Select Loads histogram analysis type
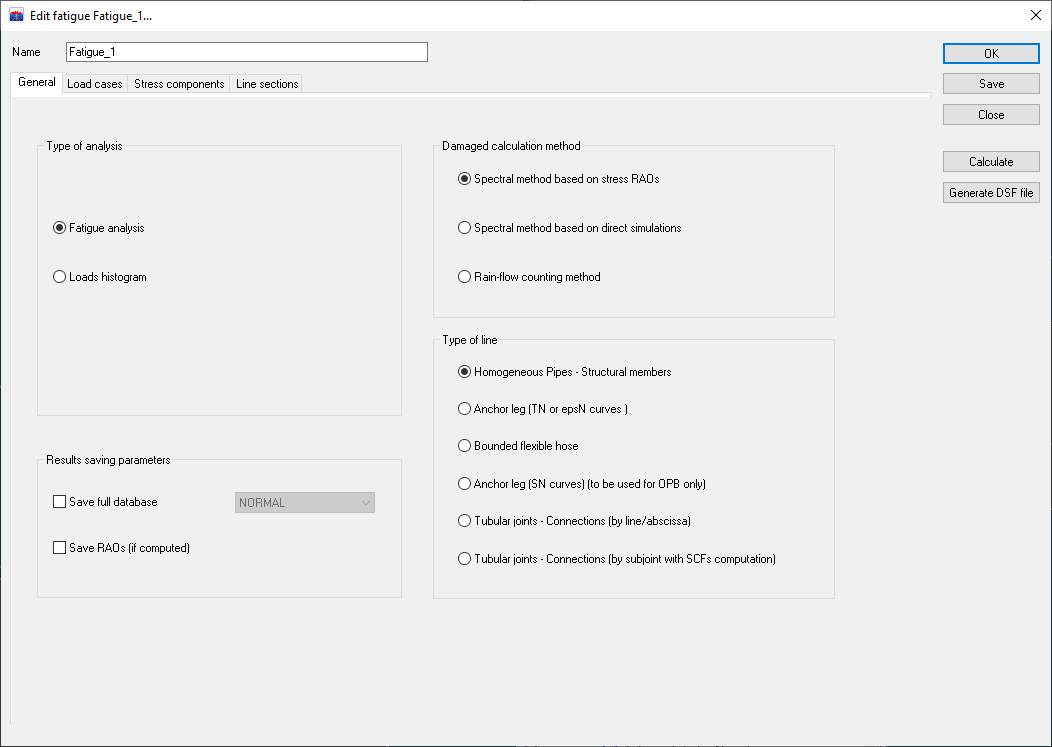The height and width of the screenshot is (747, 1052). click(x=59, y=277)
